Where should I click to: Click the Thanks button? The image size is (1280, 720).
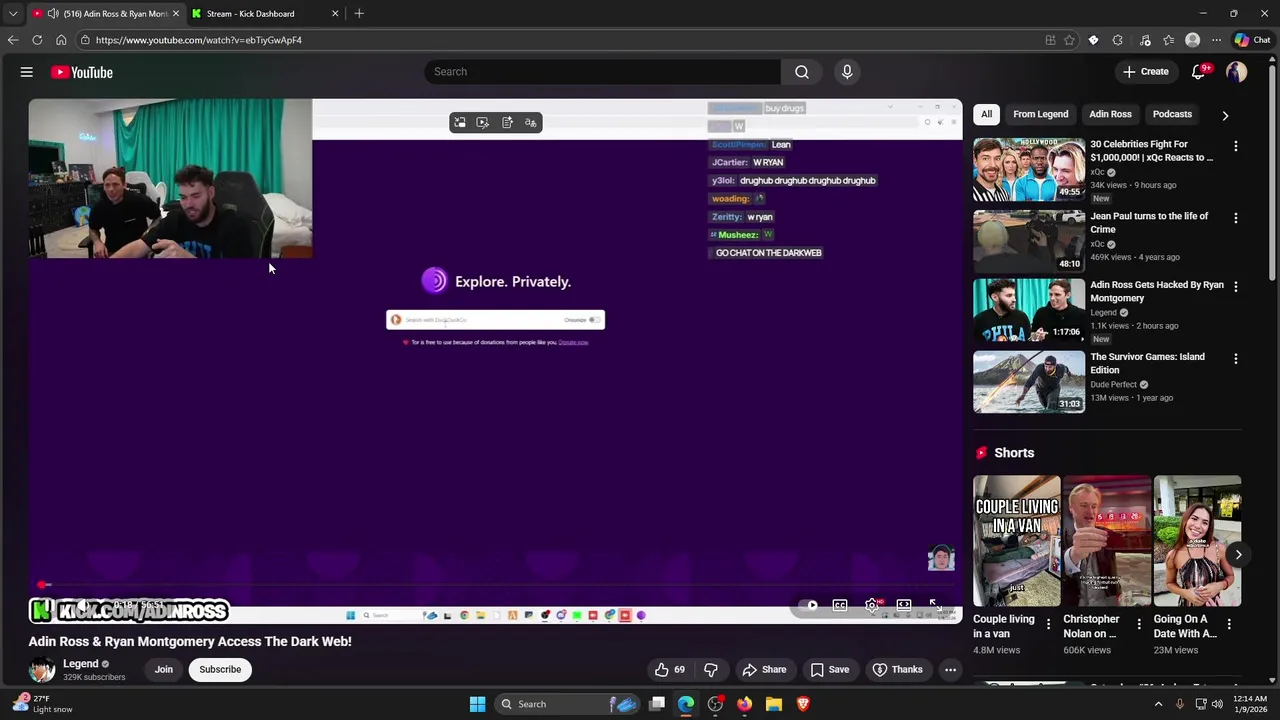coord(897,670)
